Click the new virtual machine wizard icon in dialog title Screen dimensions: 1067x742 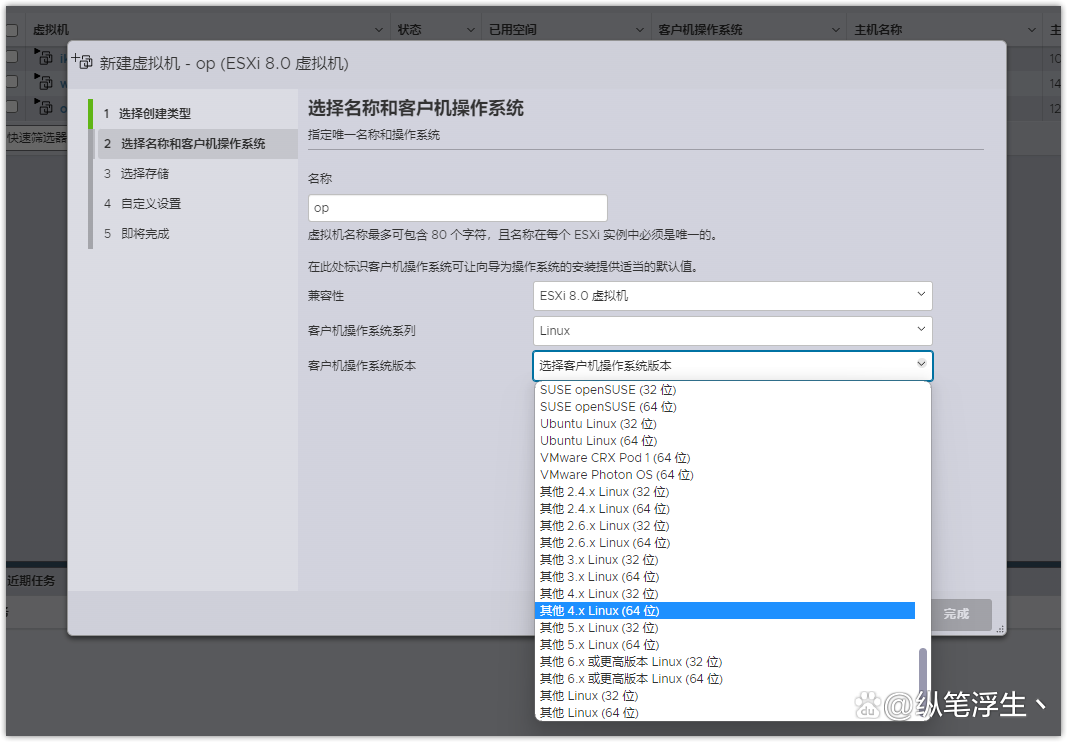coord(83,61)
